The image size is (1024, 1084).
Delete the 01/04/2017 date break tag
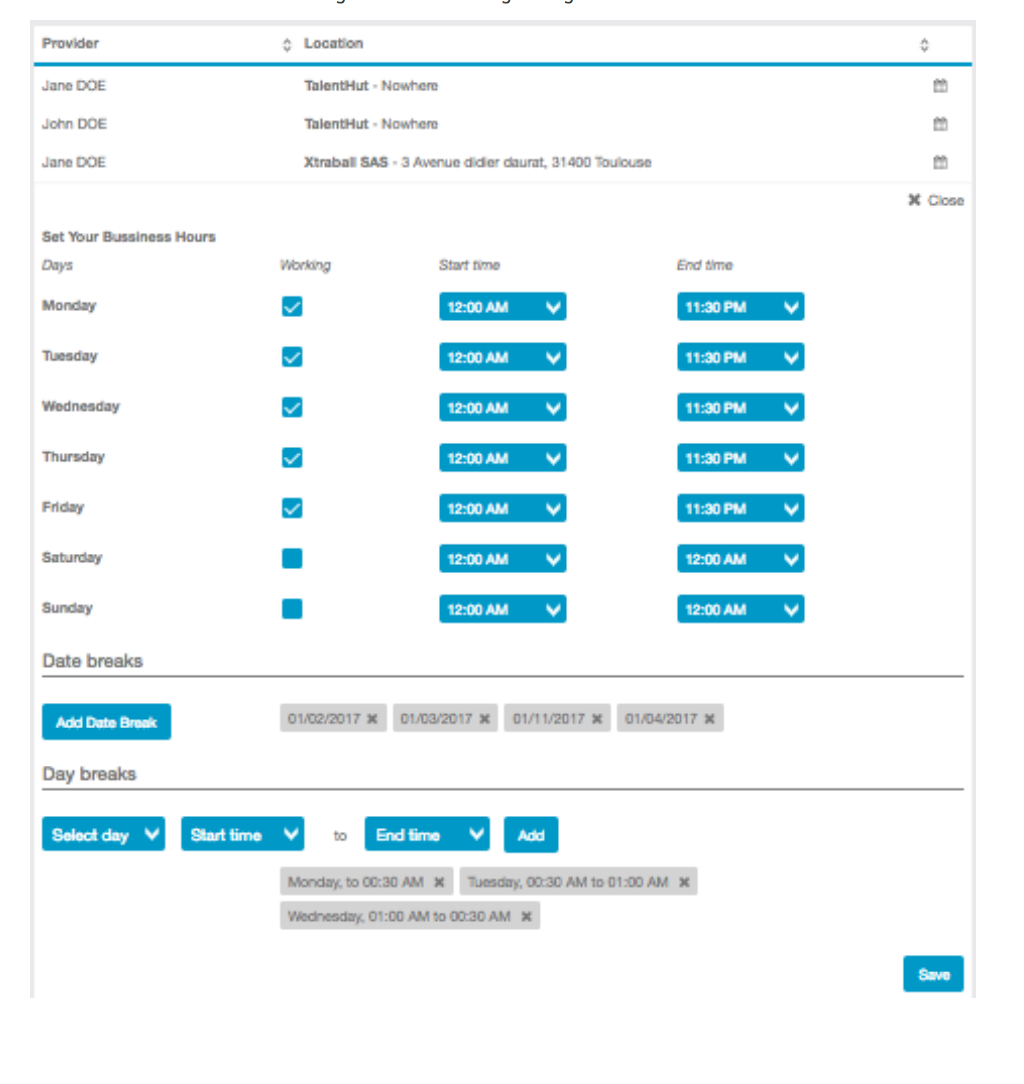click(x=709, y=719)
